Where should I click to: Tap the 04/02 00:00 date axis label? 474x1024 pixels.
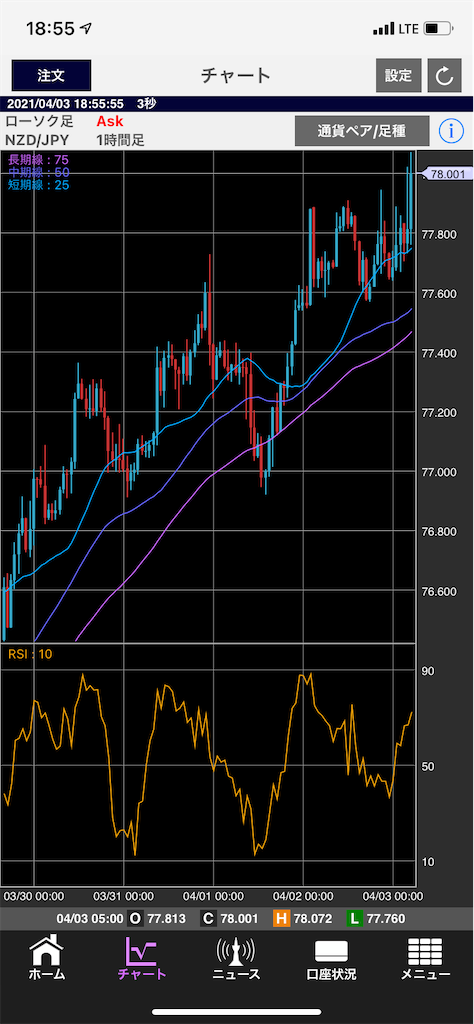coord(303,895)
